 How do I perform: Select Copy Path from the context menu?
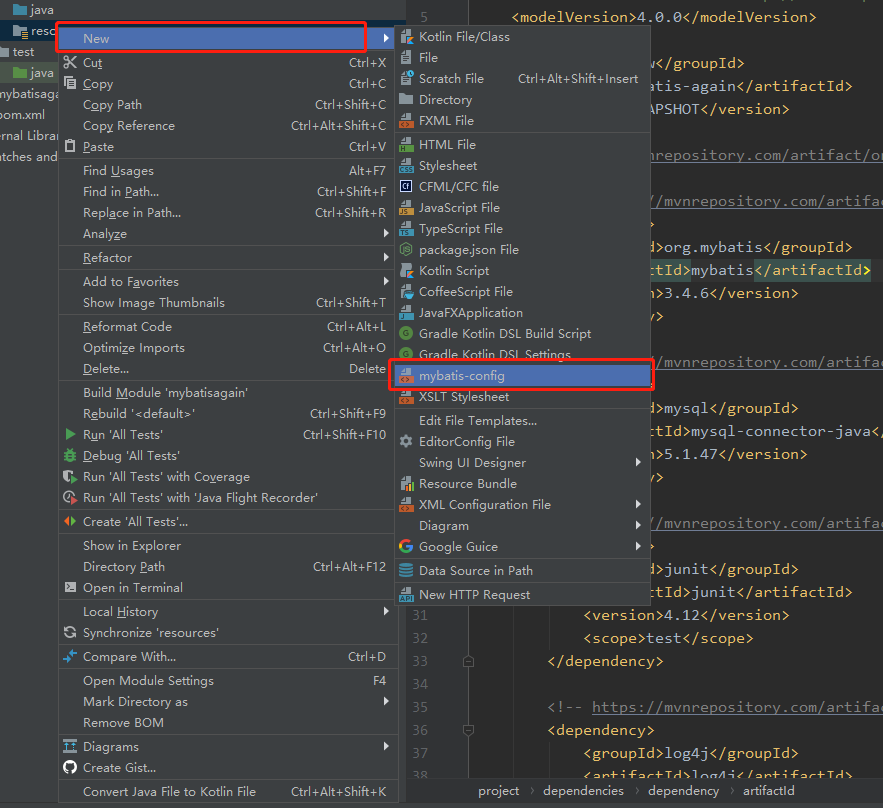point(228,105)
